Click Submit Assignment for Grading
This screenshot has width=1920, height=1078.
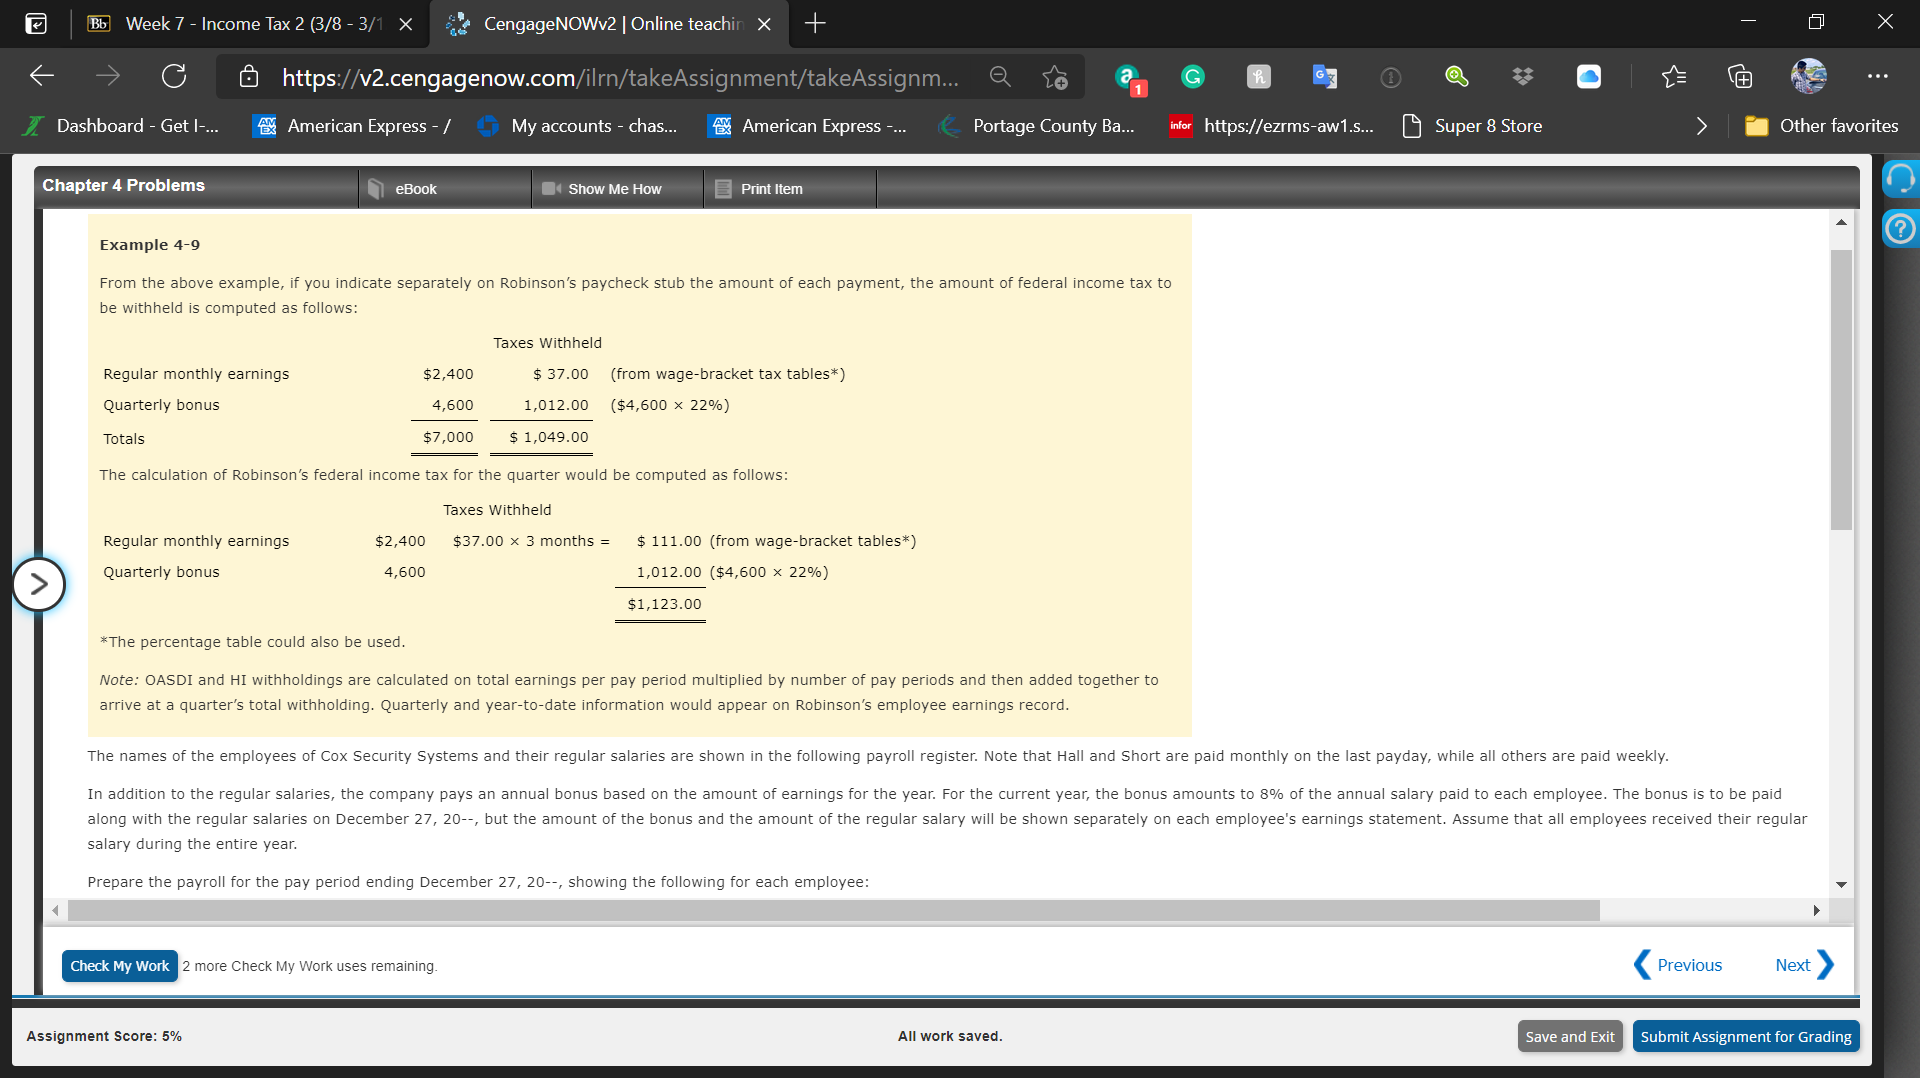pos(1746,1037)
